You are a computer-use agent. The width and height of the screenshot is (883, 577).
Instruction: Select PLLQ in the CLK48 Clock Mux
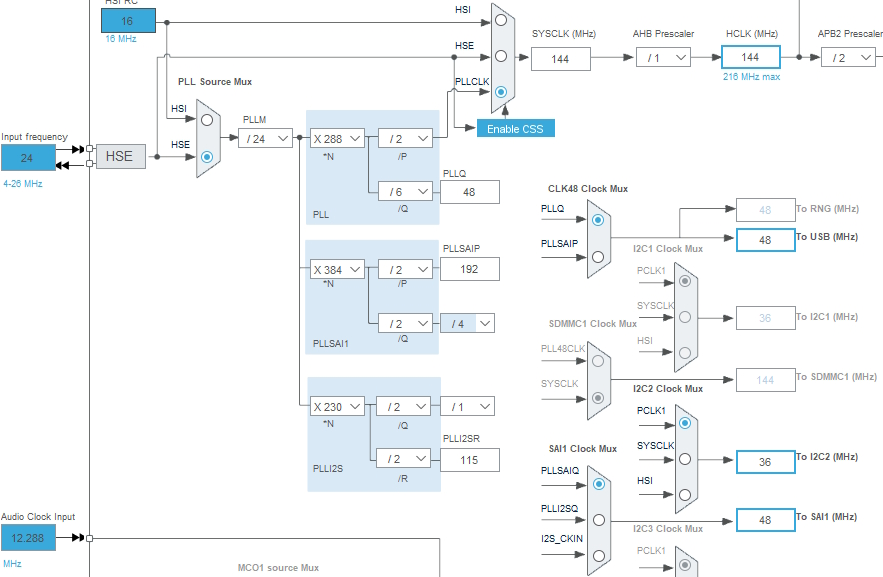point(598,220)
